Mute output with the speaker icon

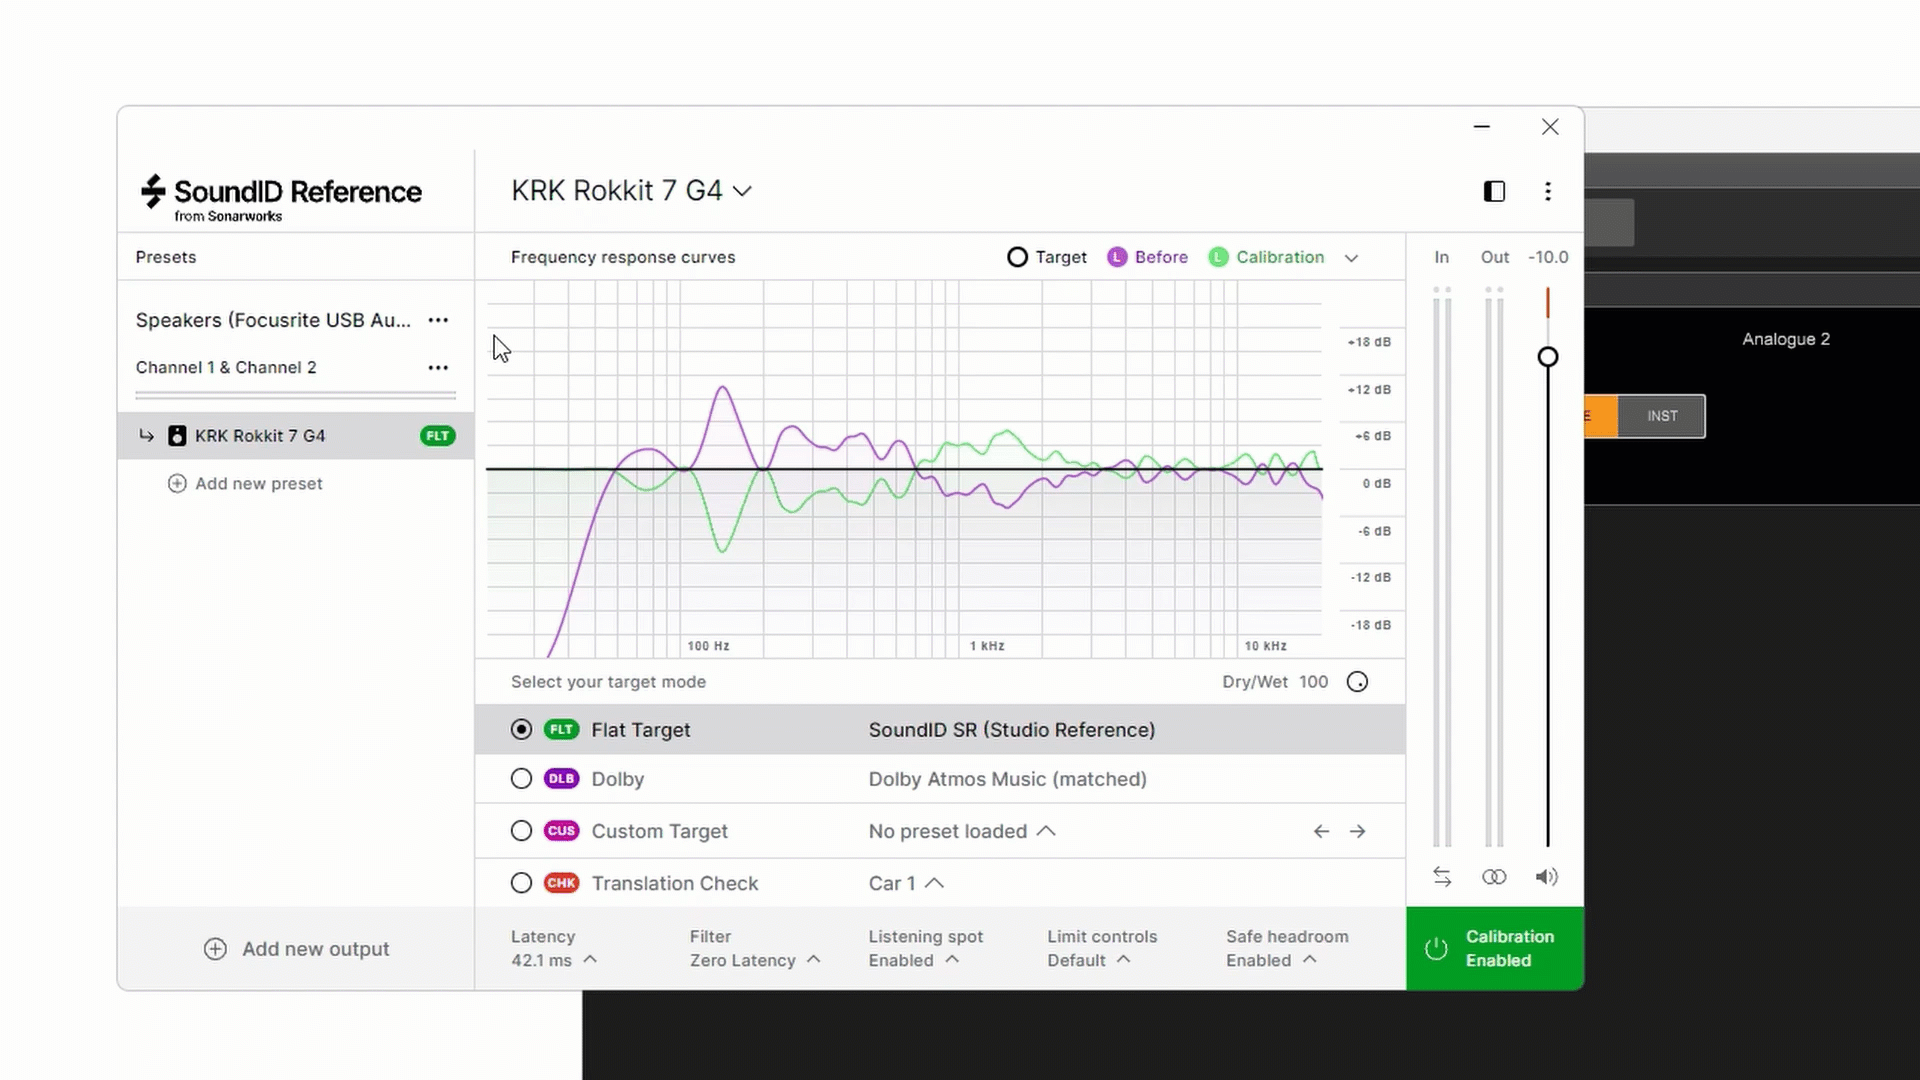point(1546,877)
